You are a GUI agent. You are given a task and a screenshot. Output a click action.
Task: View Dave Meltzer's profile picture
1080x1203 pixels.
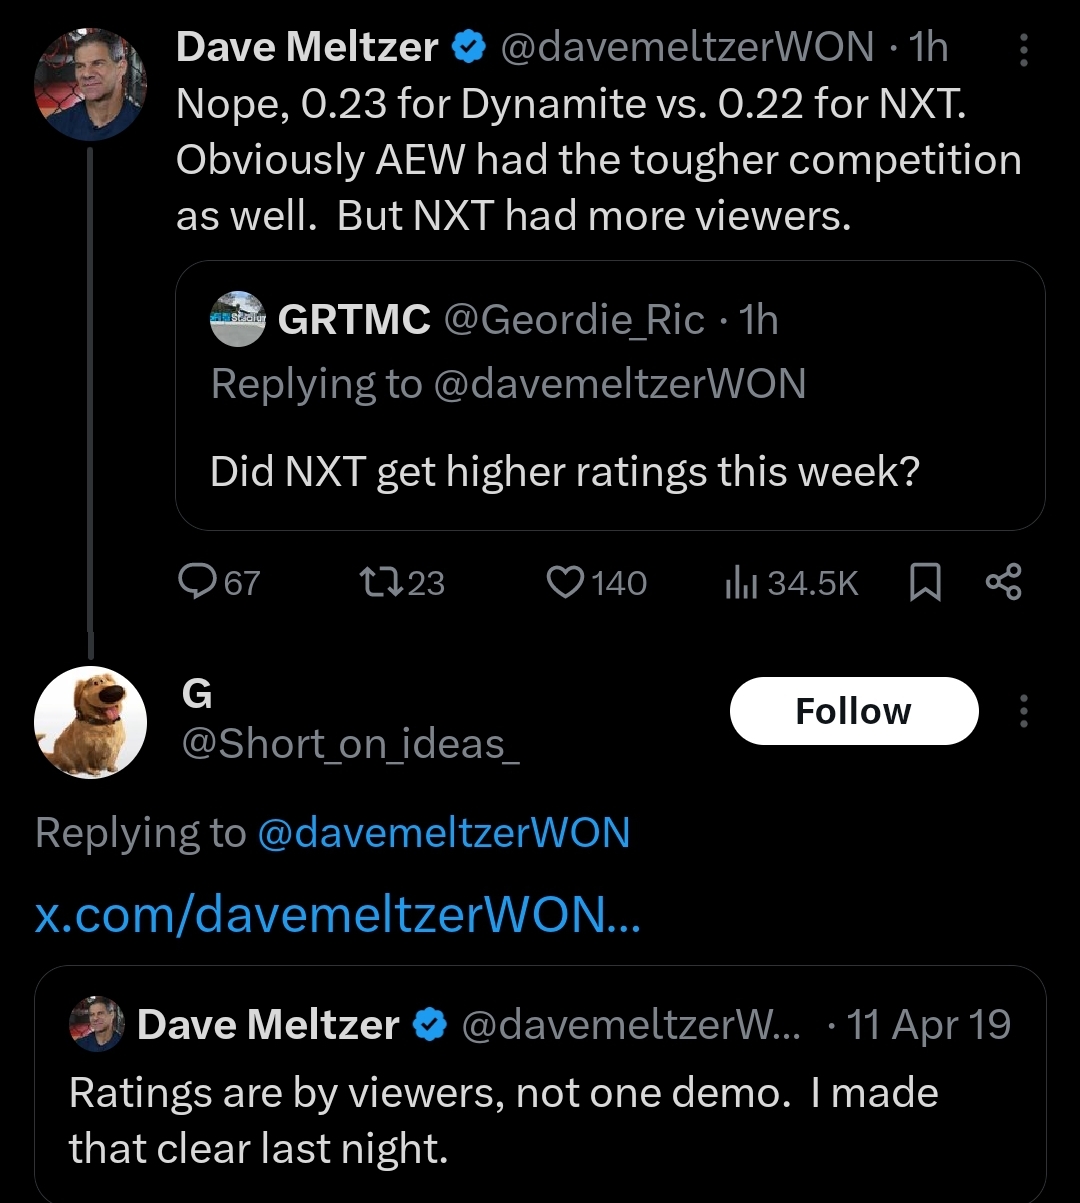click(91, 84)
